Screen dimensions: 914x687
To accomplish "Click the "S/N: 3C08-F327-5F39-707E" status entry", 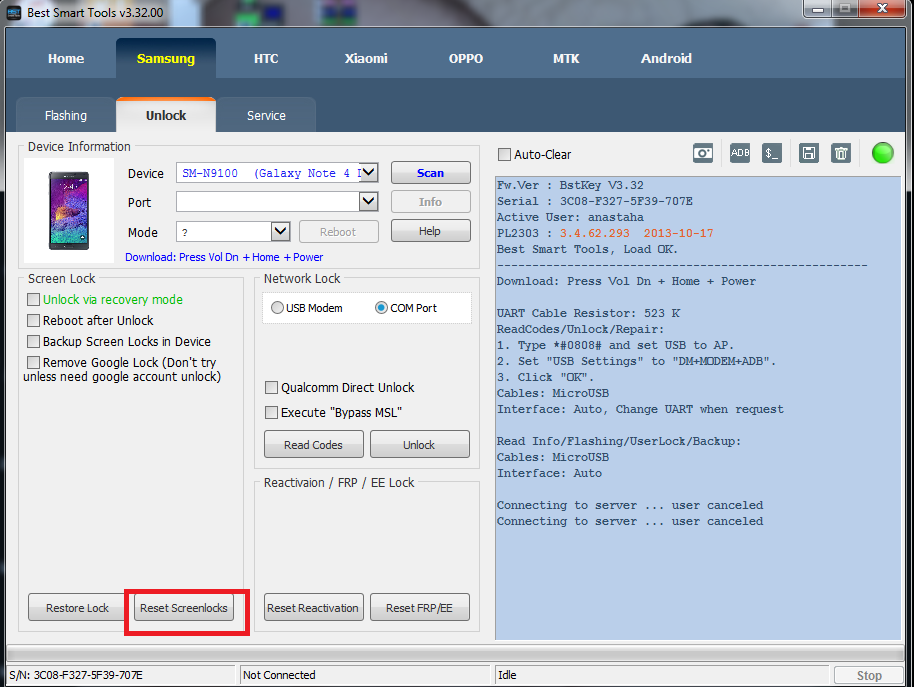I will pos(76,675).
